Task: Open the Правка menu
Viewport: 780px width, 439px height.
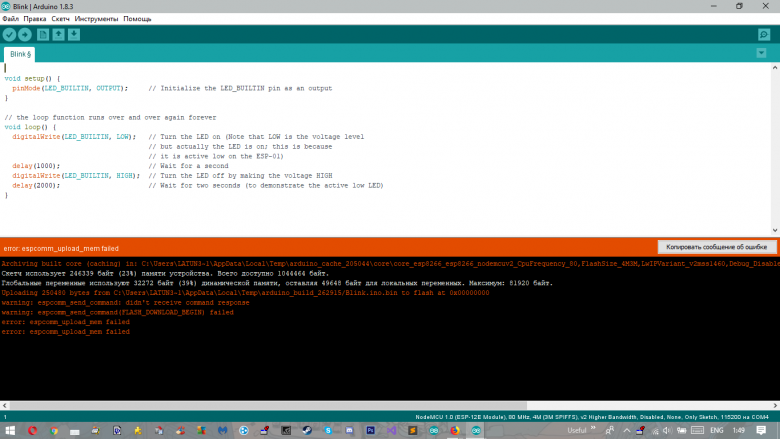Action: [35, 19]
